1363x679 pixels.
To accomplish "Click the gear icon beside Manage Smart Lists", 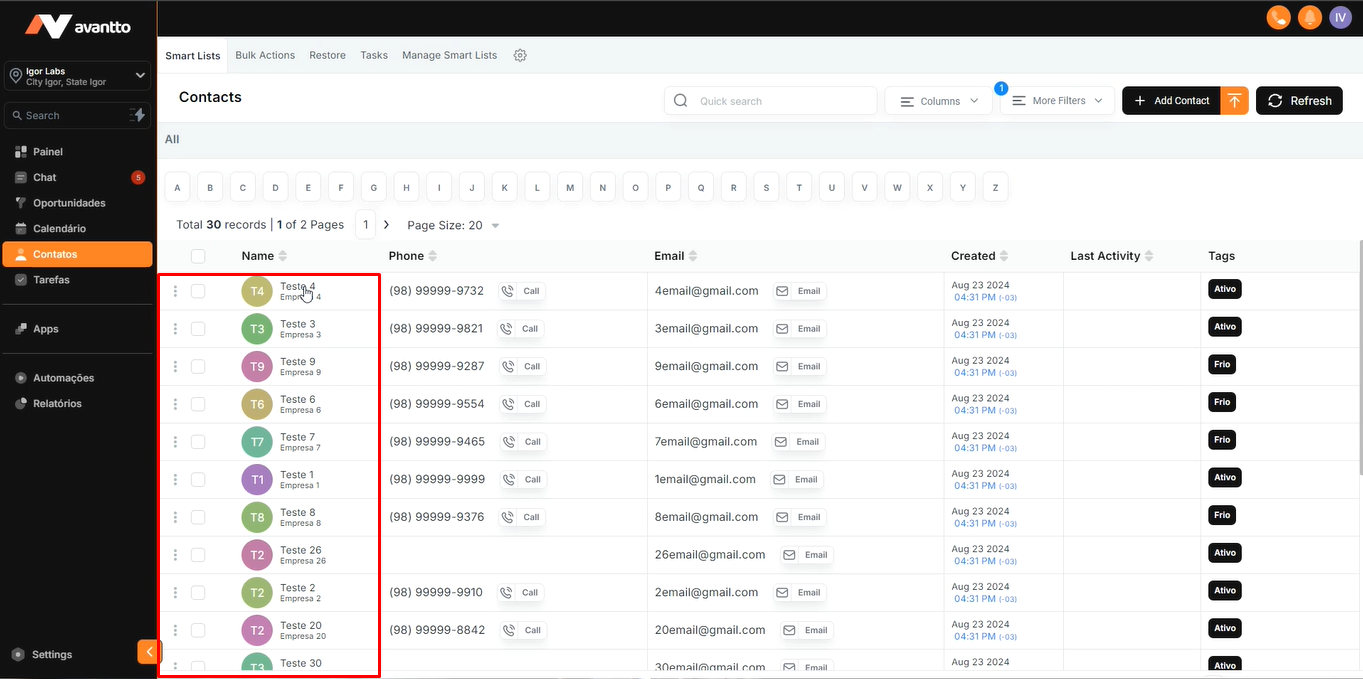I will coord(520,55).
